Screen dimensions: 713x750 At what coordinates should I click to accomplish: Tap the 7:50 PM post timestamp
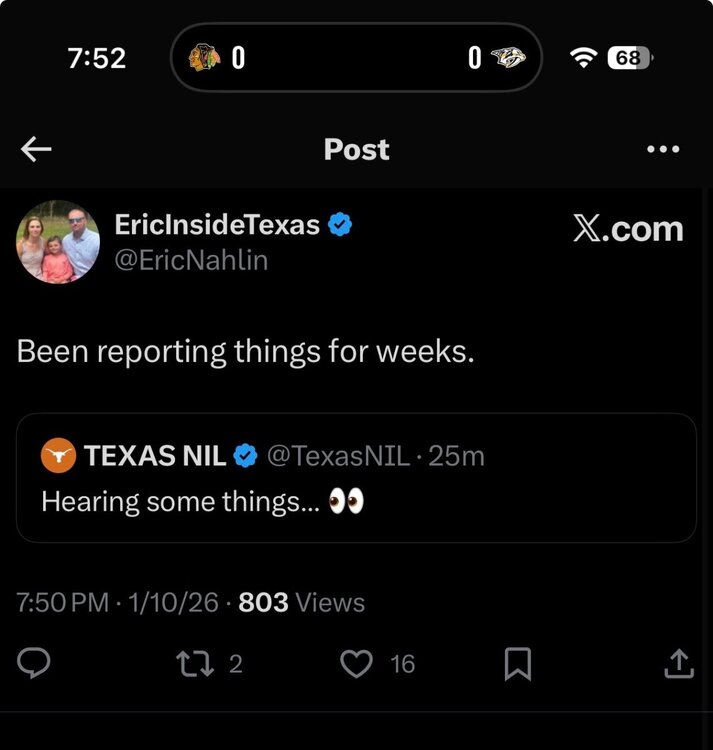(63, 603)
